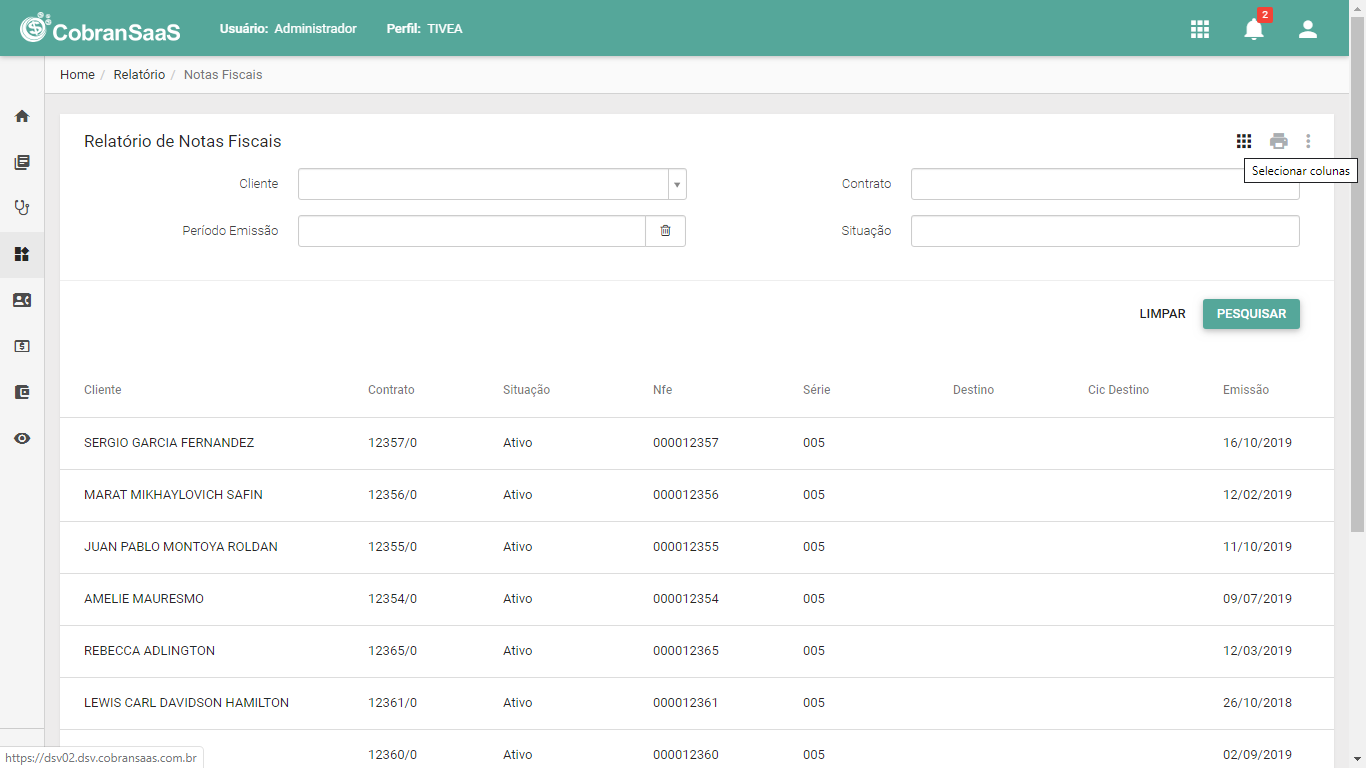1366x768 pixels.
Task: Open the dashboard widgets sidebar icon
Action: tap(22, 254)
